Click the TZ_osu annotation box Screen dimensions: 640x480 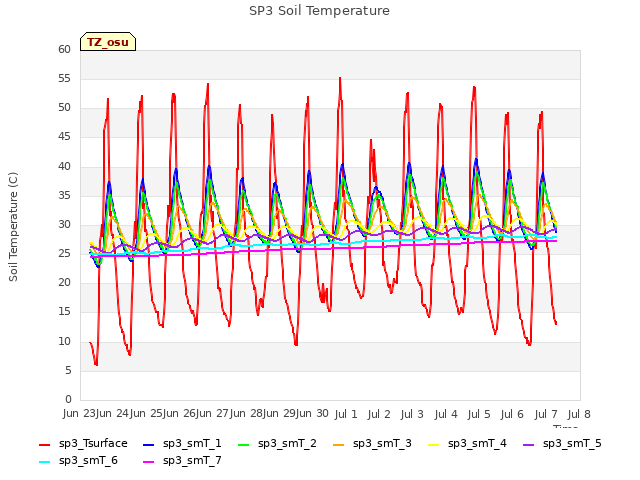coord(108,42)
